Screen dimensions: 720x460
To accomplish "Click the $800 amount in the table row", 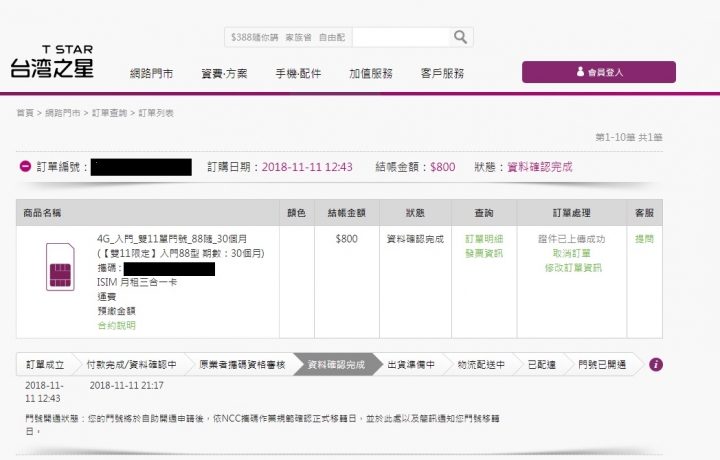I will pos(346,239).
